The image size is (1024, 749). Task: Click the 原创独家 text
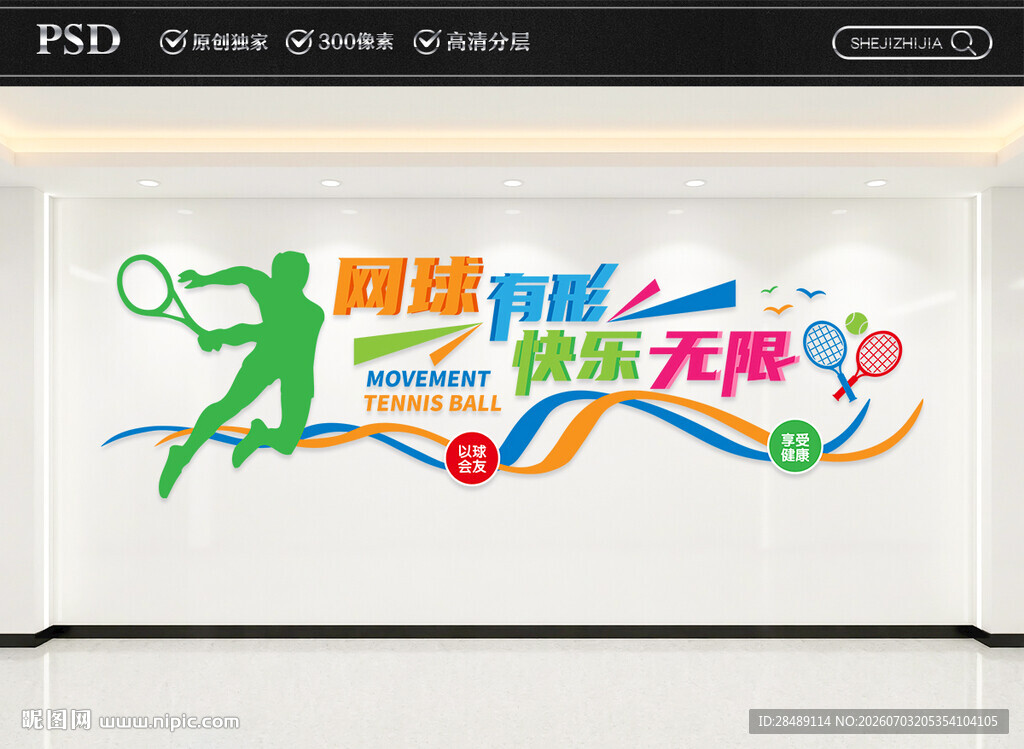point(230,42)
